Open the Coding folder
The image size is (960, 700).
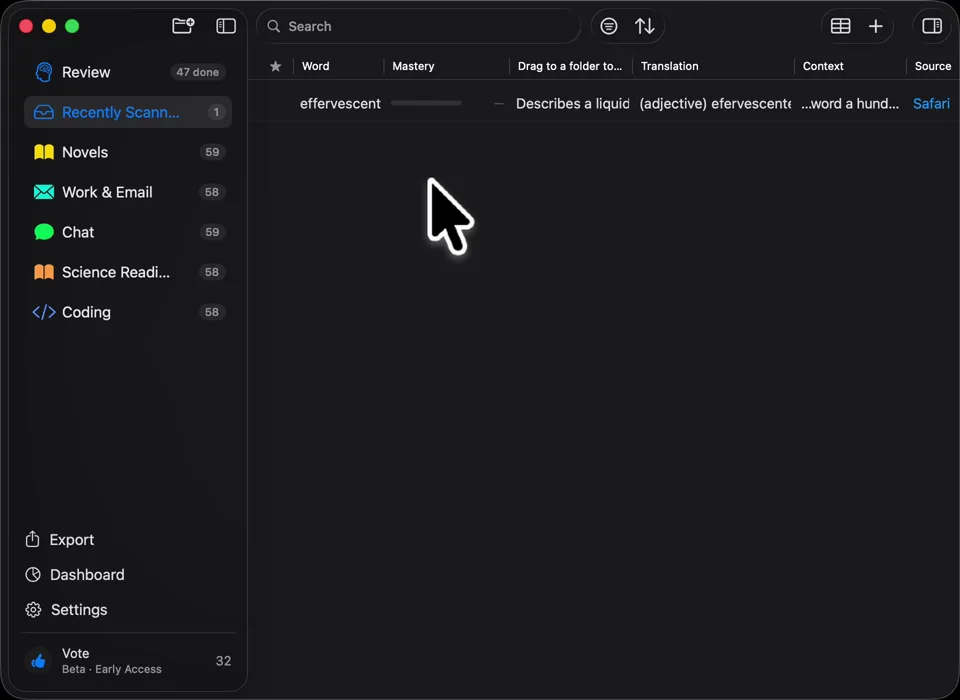tap(128, 312)
